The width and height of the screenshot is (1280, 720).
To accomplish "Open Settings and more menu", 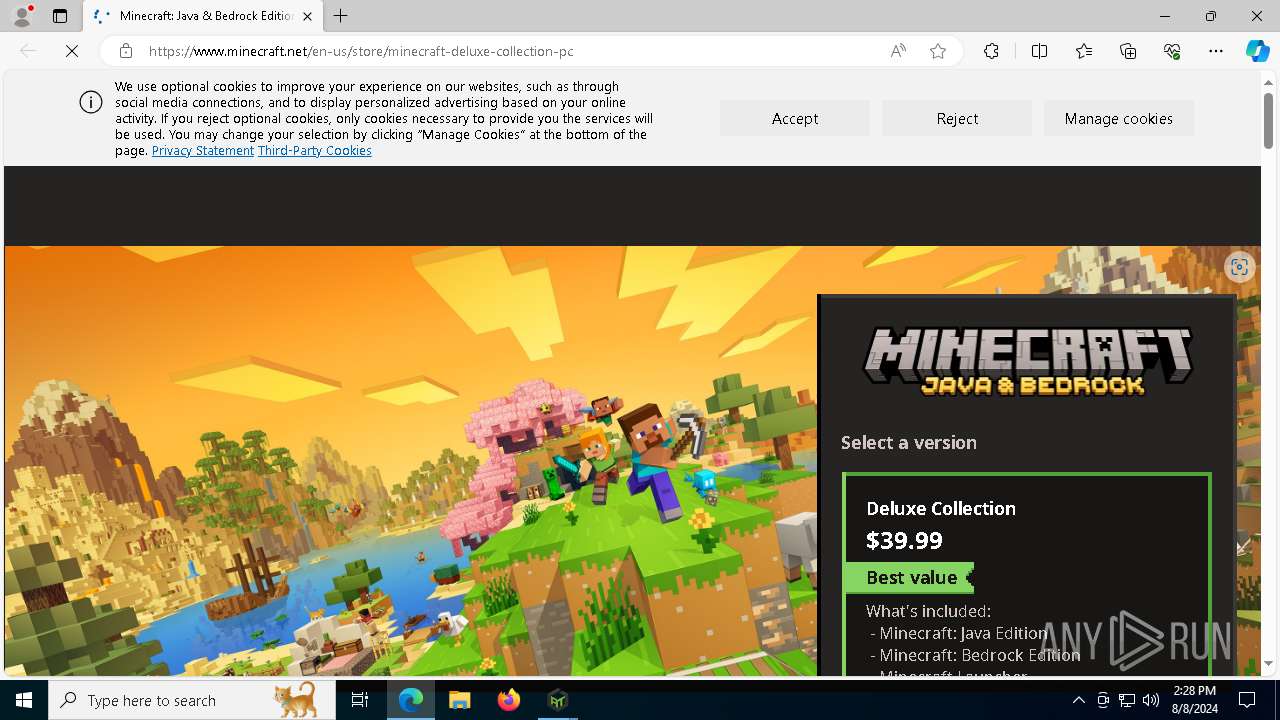I will click(x=1216, y=51).
